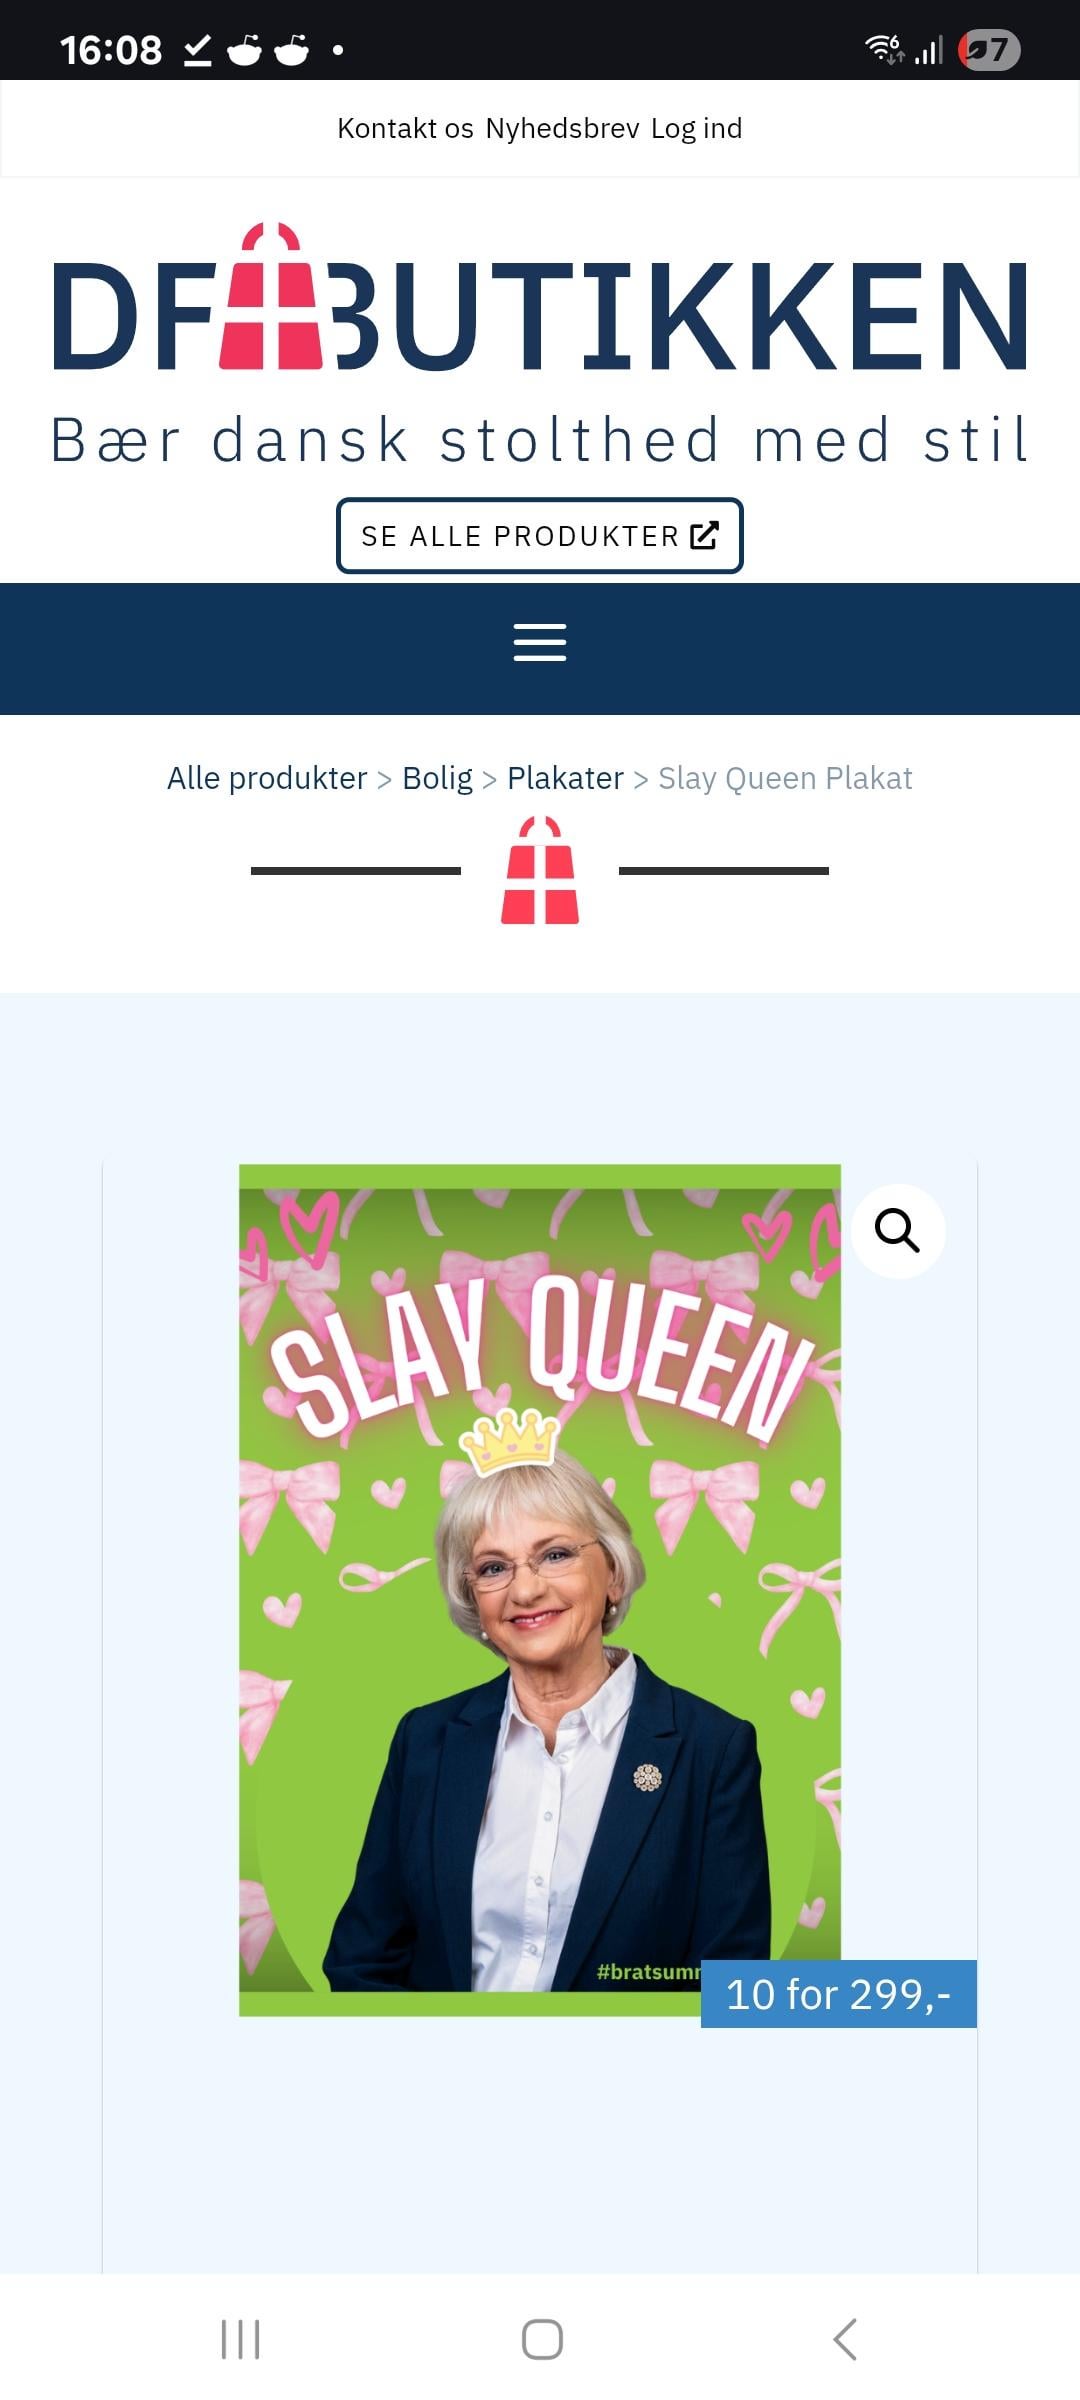
Task: Tap the red shopping bag divider icon
Action: [x=540, y=870]
